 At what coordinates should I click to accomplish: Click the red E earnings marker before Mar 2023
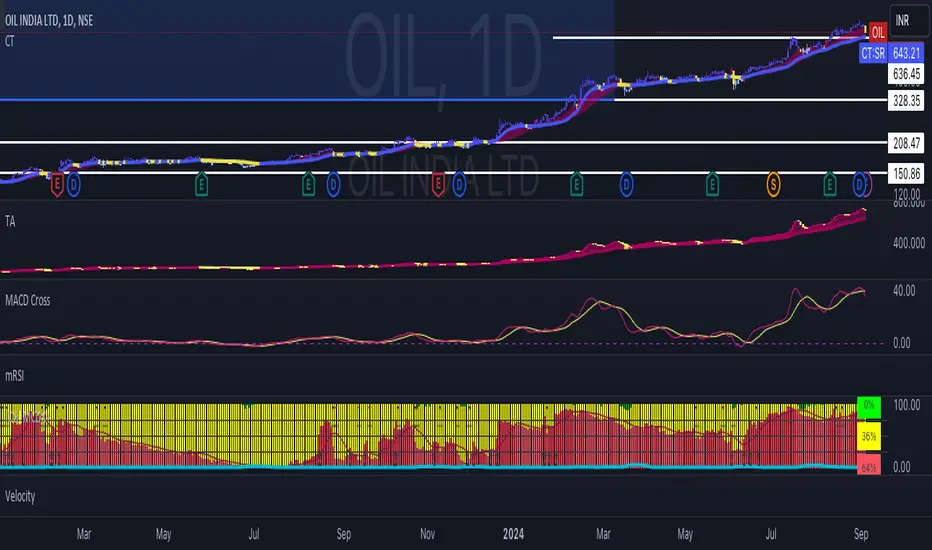point(57,185)
